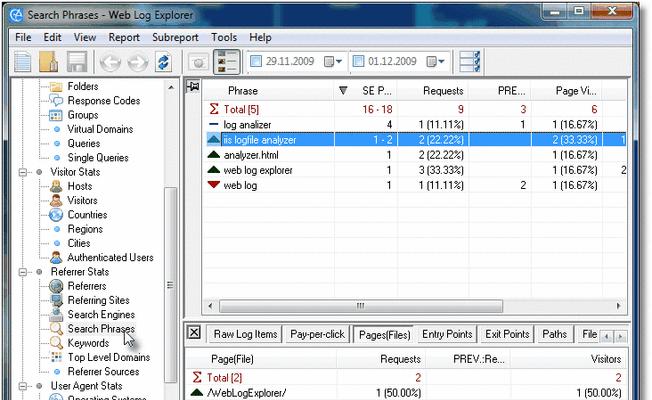Switch to the Paths tab
Image resolution: width=652 pixels, height=400 pixels.
[x=554, y=334]
